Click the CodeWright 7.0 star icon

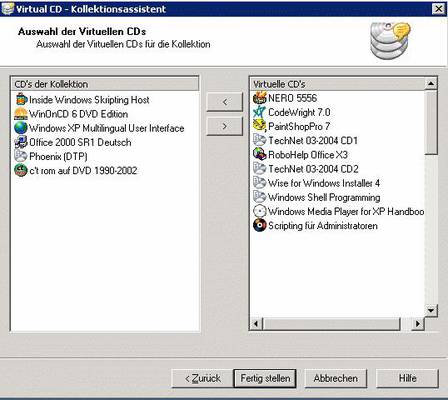pyautogui.click(x=259, y=112)
